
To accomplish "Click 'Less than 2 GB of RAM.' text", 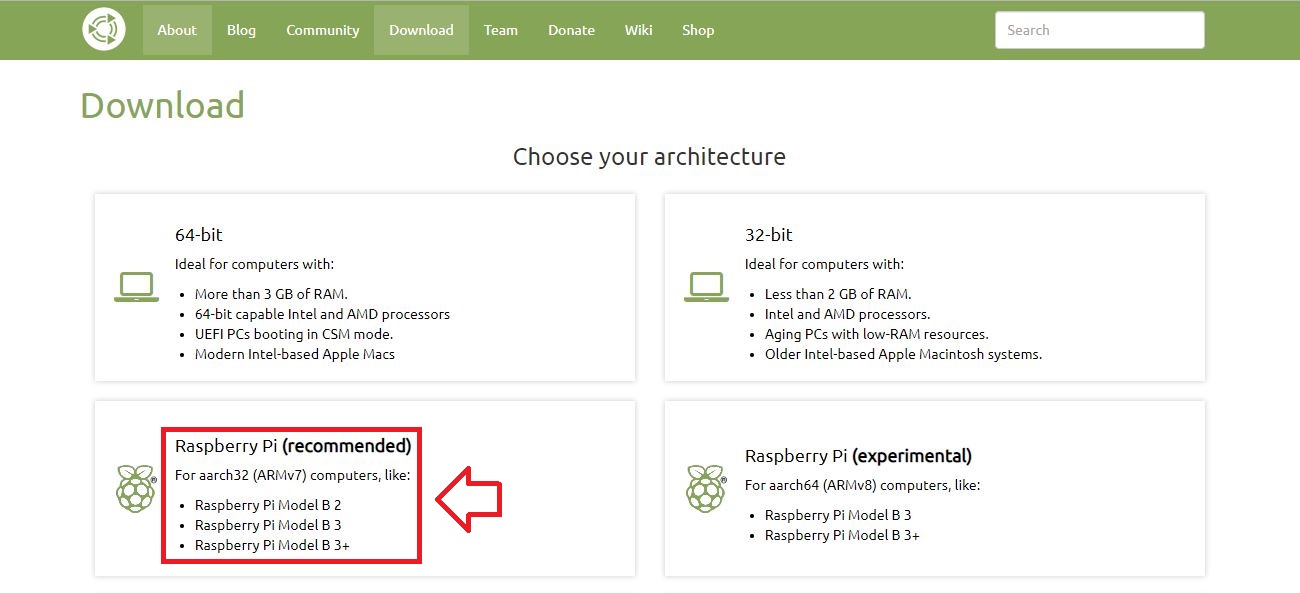I will (x=838, y=294).
